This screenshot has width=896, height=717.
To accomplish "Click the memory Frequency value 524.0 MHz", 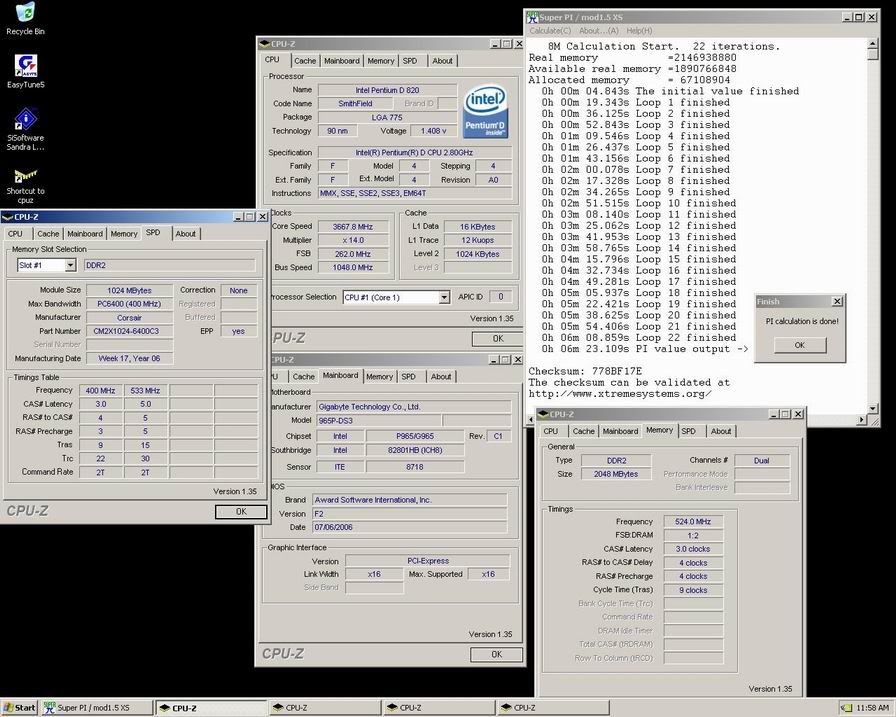I will [x=693, y=521].
